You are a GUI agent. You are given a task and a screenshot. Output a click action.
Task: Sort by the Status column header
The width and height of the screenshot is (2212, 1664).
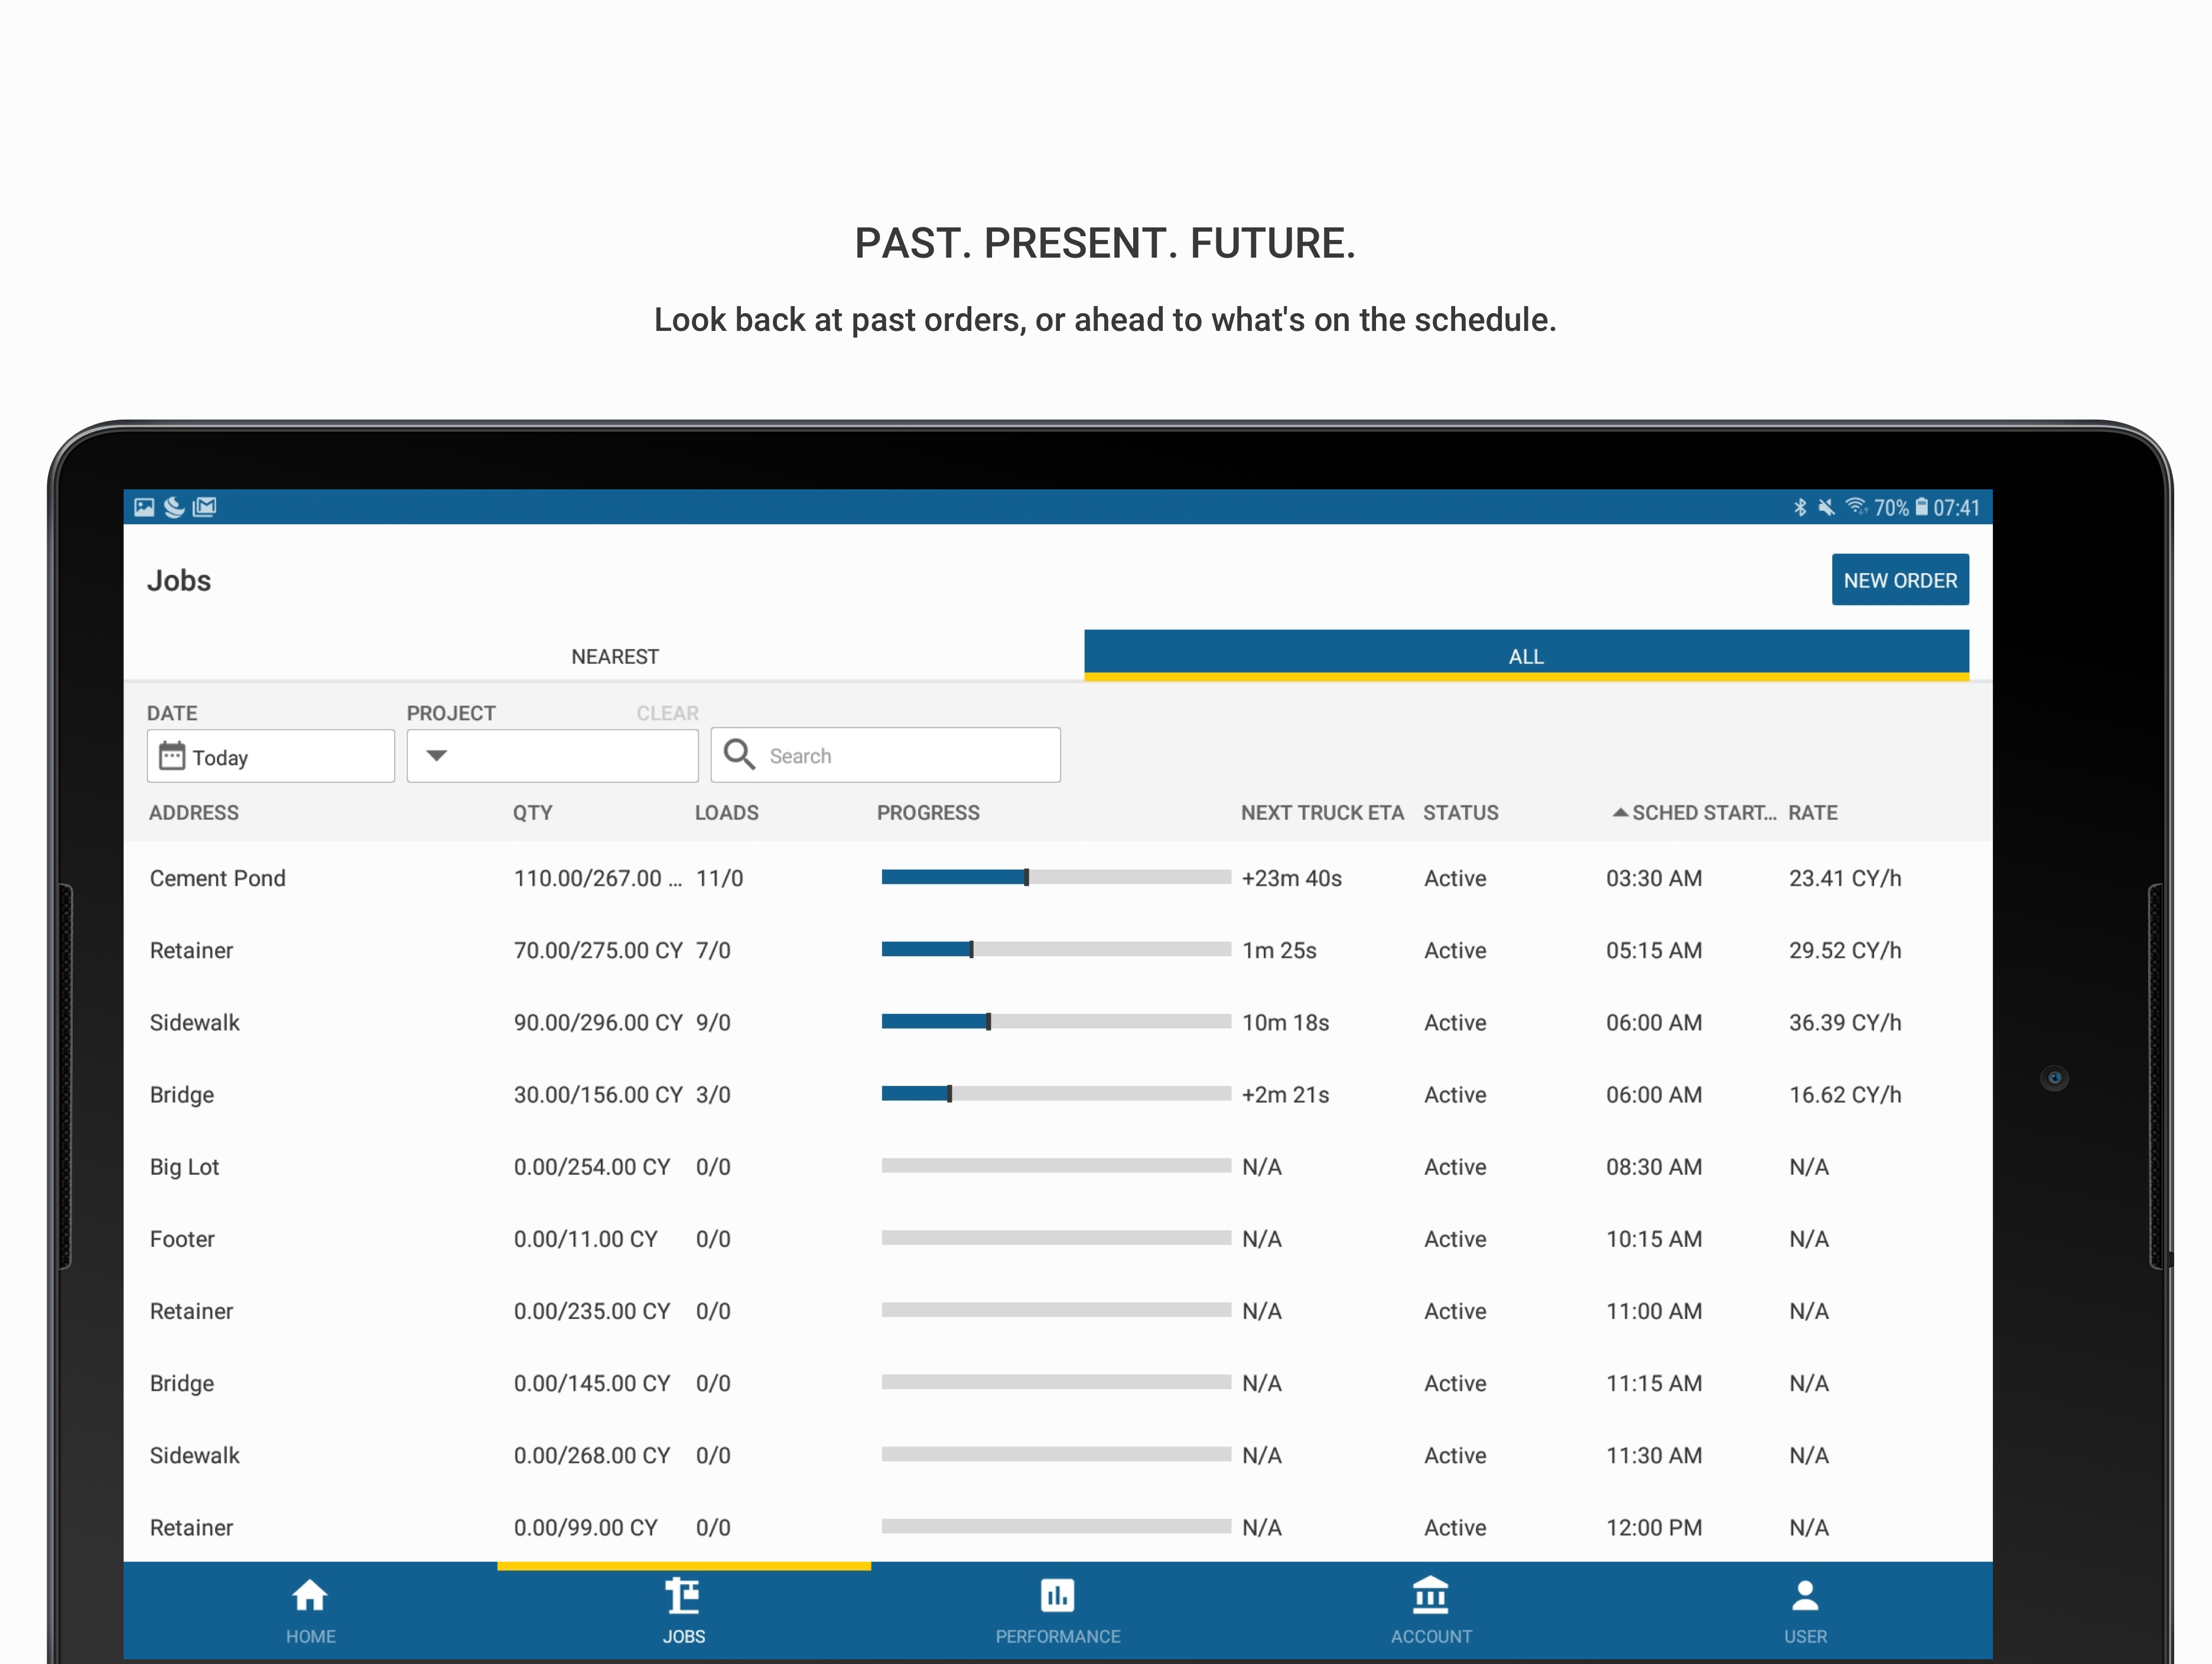tap(1460, 813)
